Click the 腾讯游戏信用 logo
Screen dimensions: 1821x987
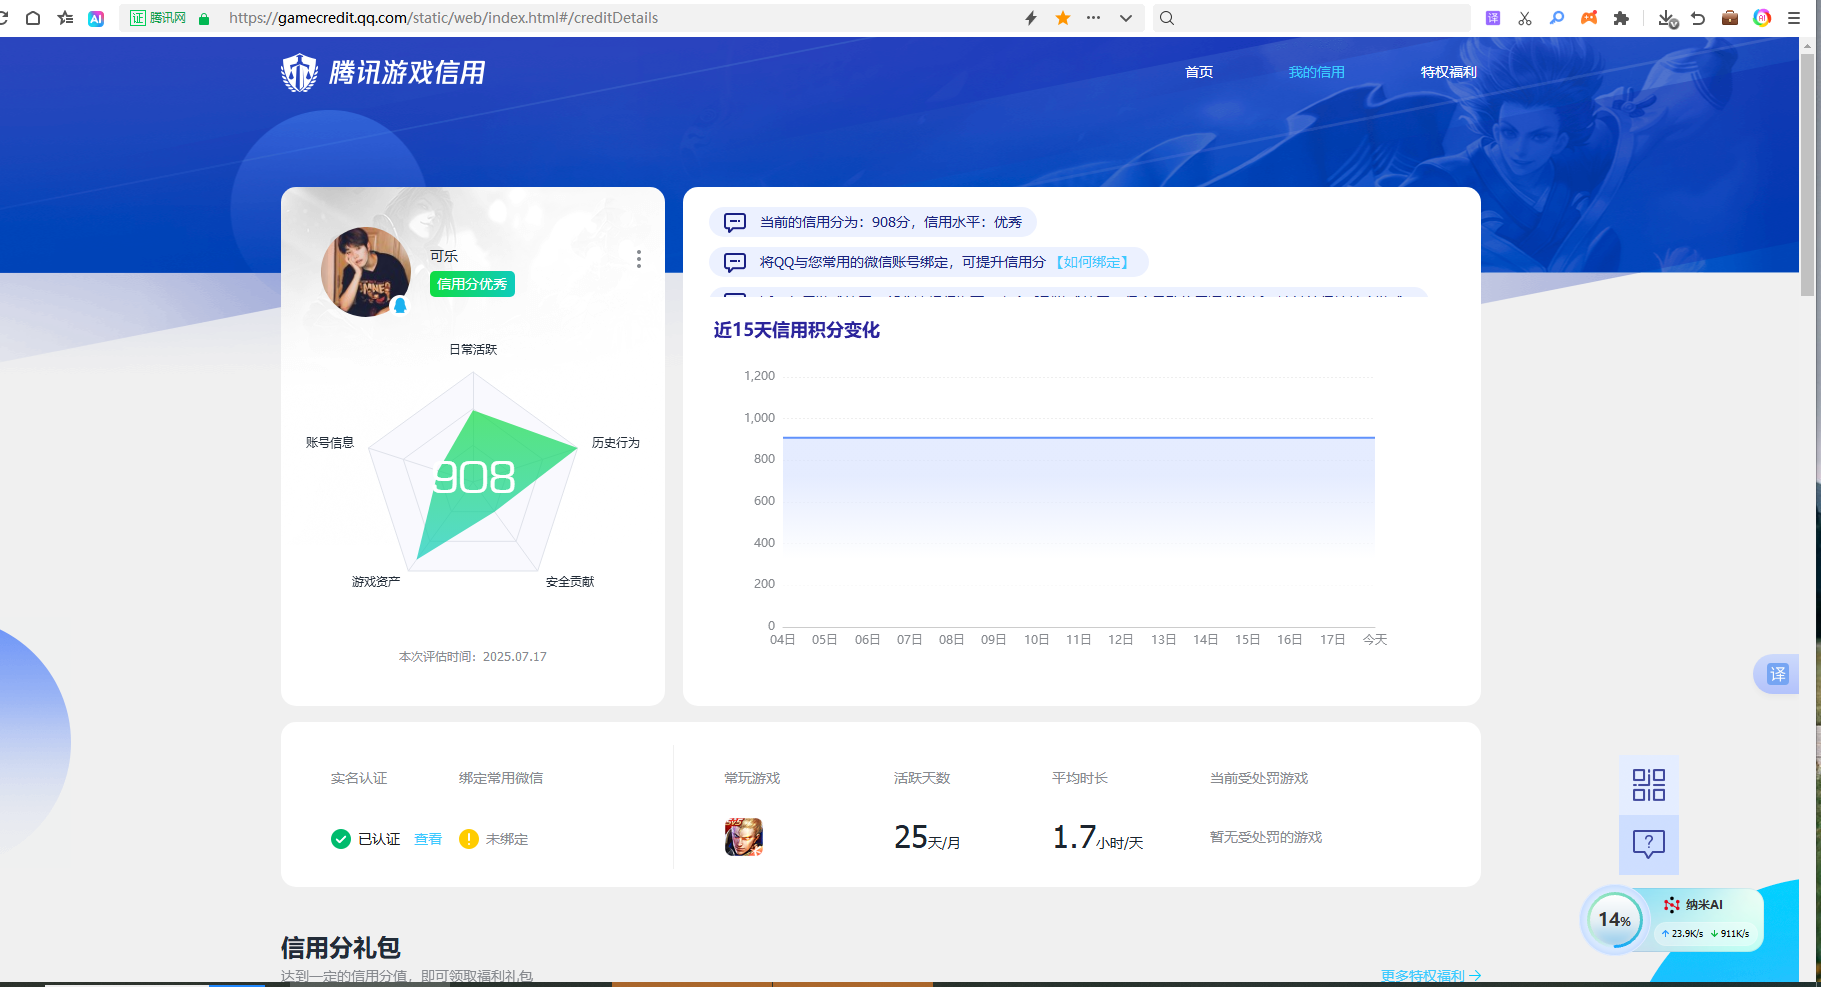coord(383,72)
